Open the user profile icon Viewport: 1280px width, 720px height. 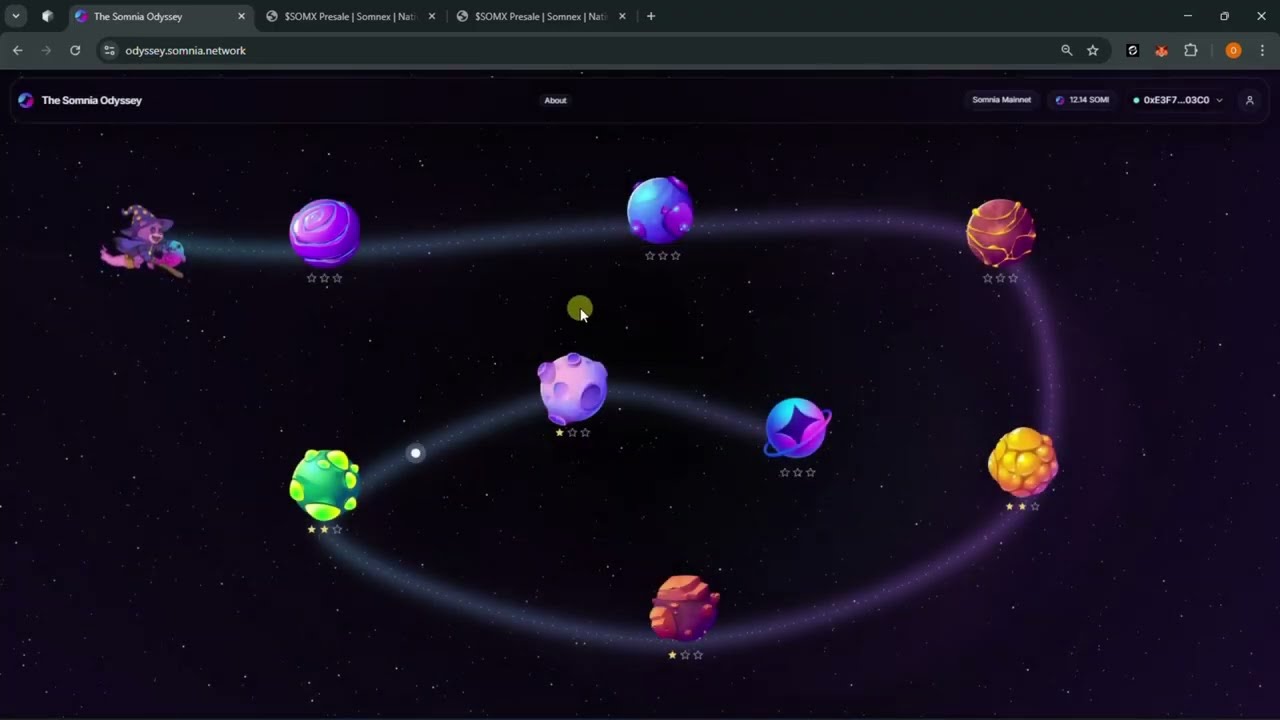(x=1249, y=100)
